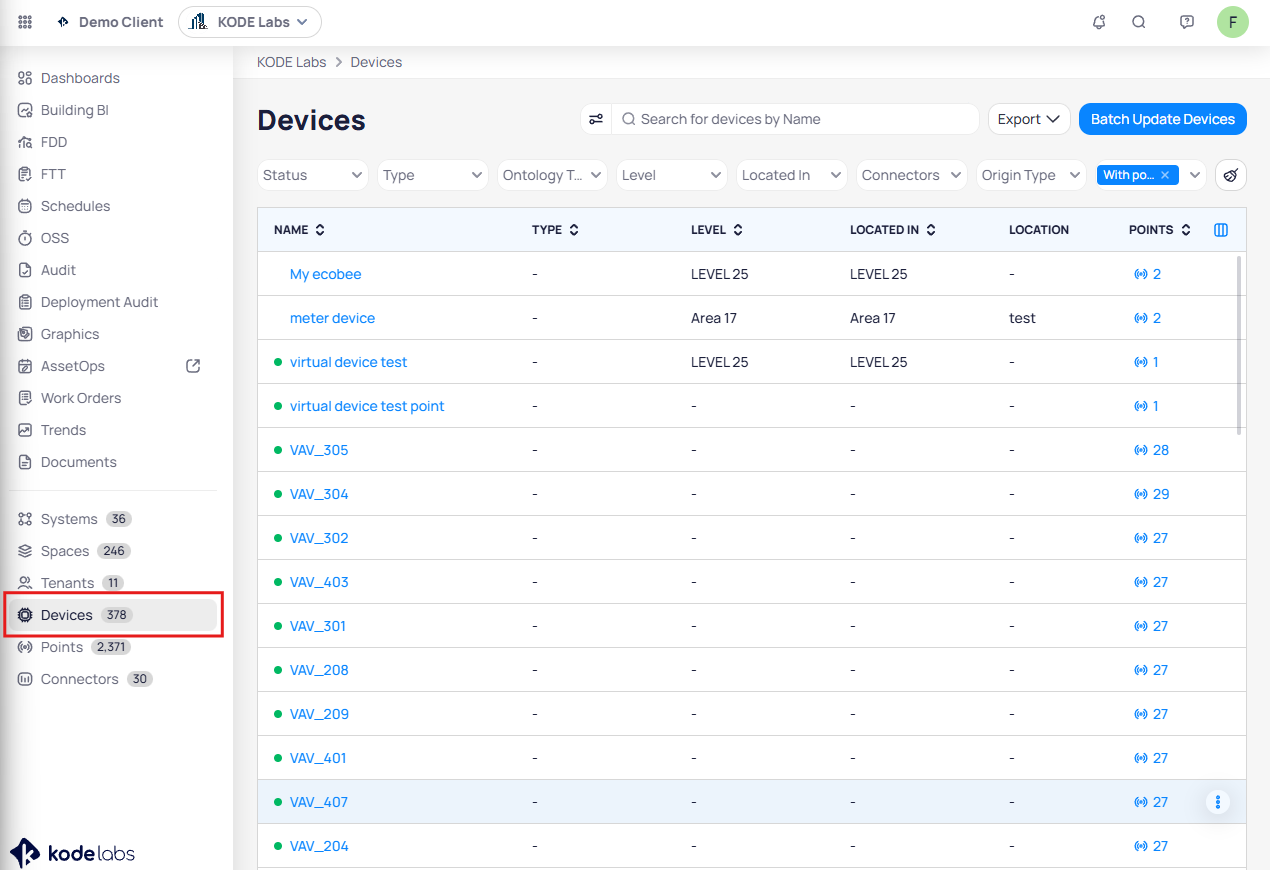Open the help chat icon
Screen dimensions: 1270x870
click(x=1187, y=22)
